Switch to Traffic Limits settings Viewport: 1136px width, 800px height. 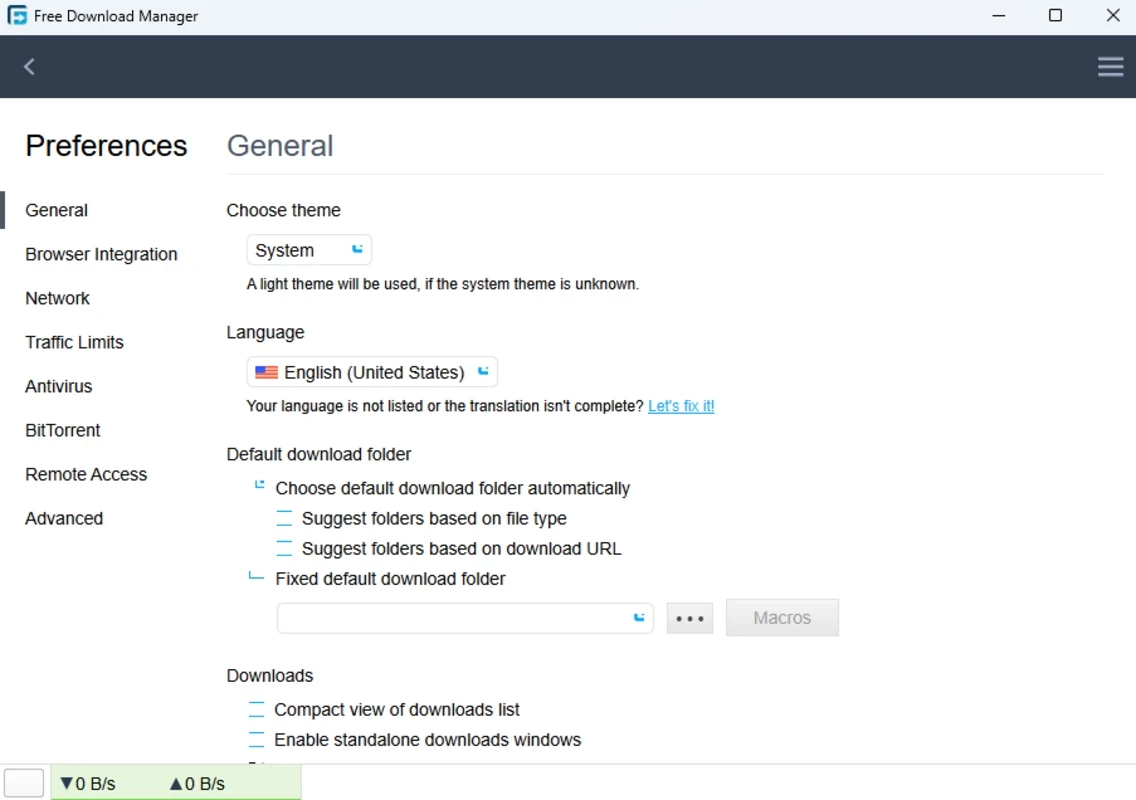[x=74, y=342]
